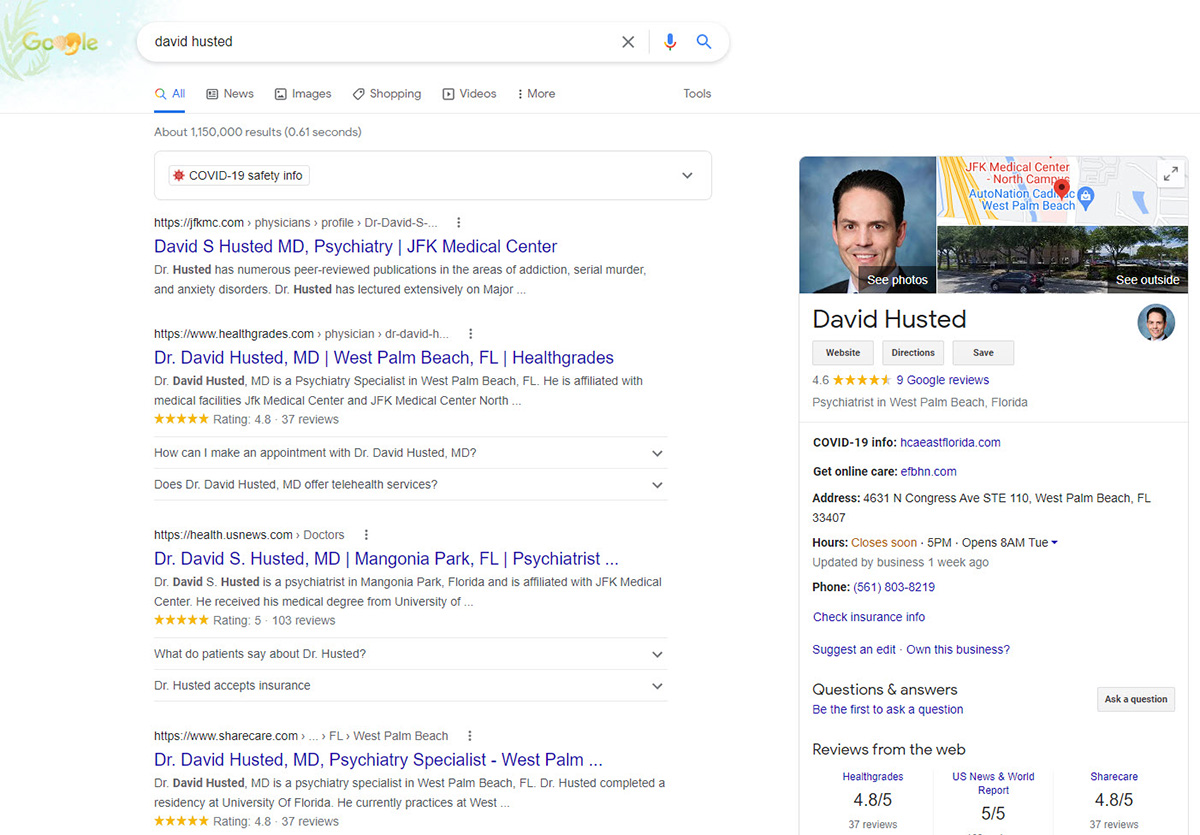Expand 'Dr. Husted accepts insurance' row

point(411,686)
